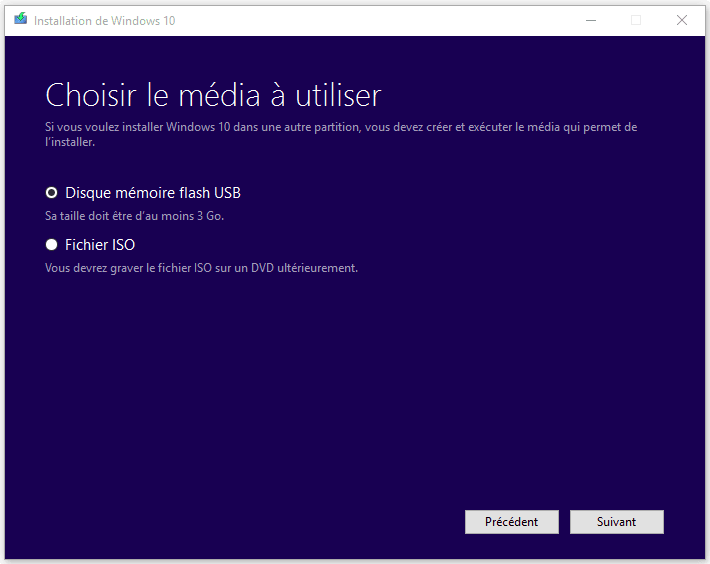Minimize the Installation de Windows 10 window

591,20
